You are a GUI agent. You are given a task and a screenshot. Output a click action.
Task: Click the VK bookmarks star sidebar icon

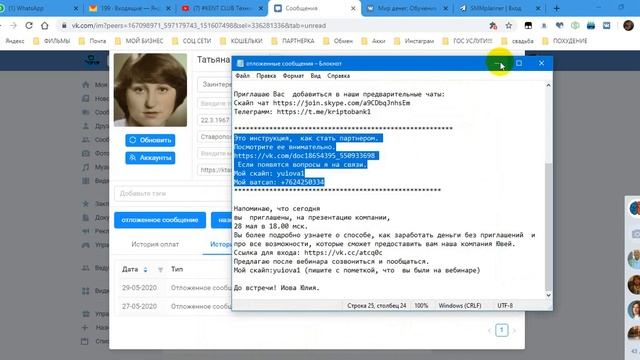coord(85,203)
